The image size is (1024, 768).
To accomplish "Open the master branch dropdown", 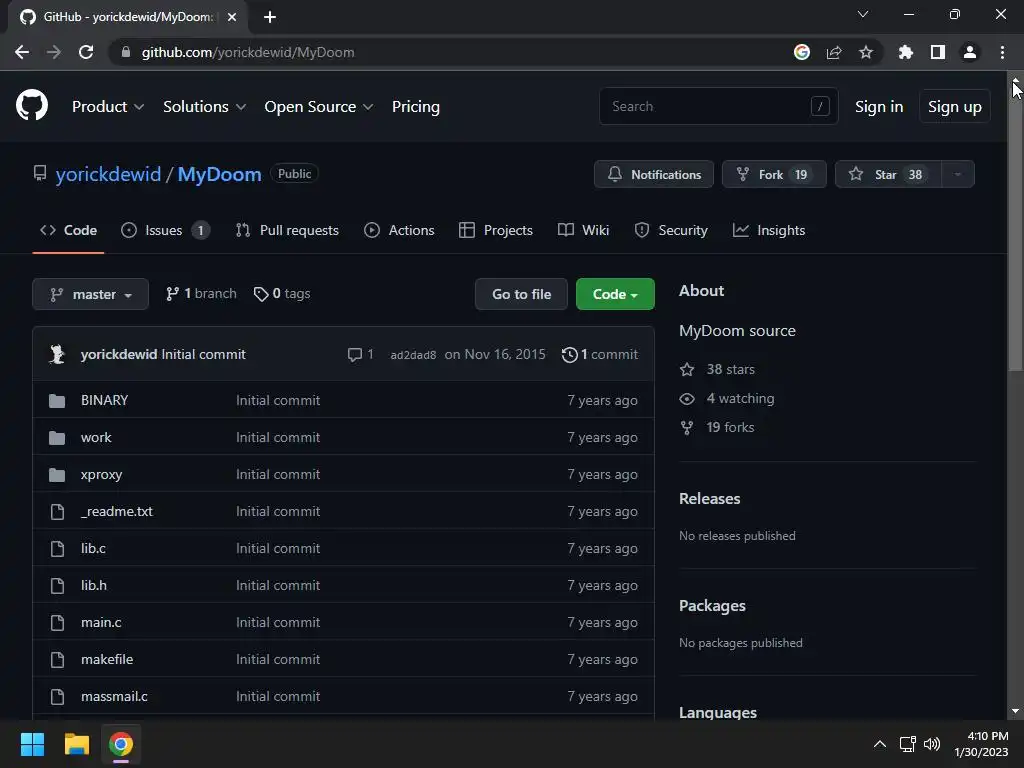I will pos(90,294).
